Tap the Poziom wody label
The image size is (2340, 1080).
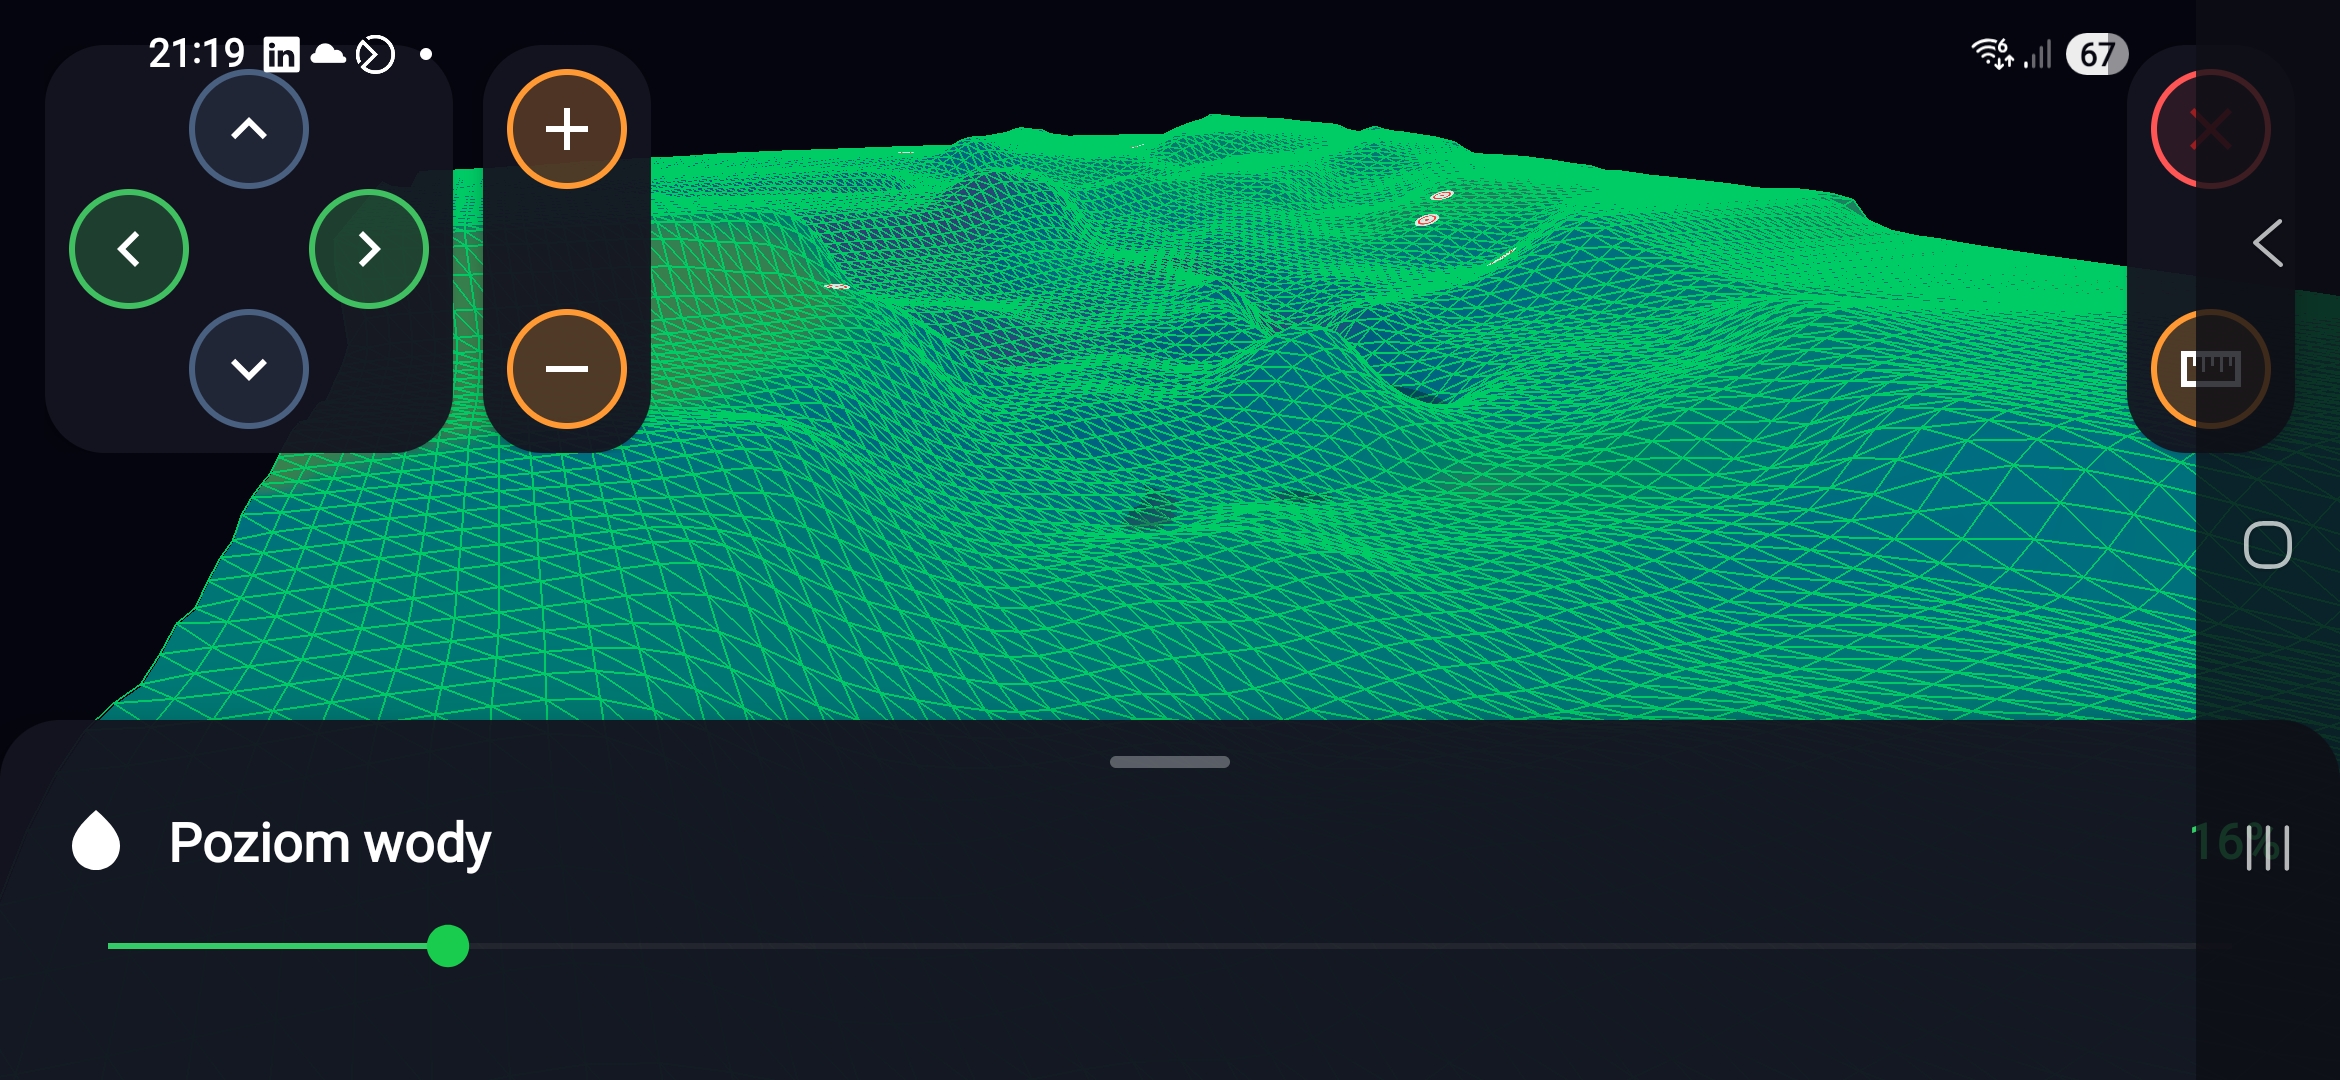click(x=330, y=843)
